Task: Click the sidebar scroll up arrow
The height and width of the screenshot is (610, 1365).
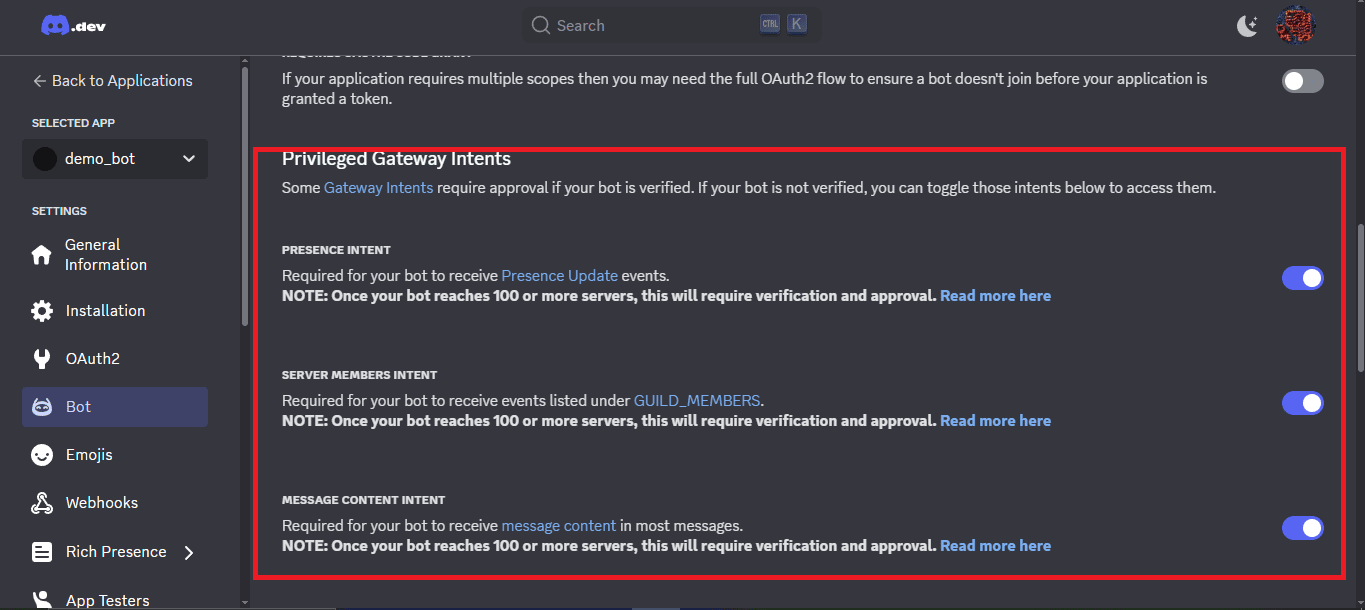Action: click(245, 62)
